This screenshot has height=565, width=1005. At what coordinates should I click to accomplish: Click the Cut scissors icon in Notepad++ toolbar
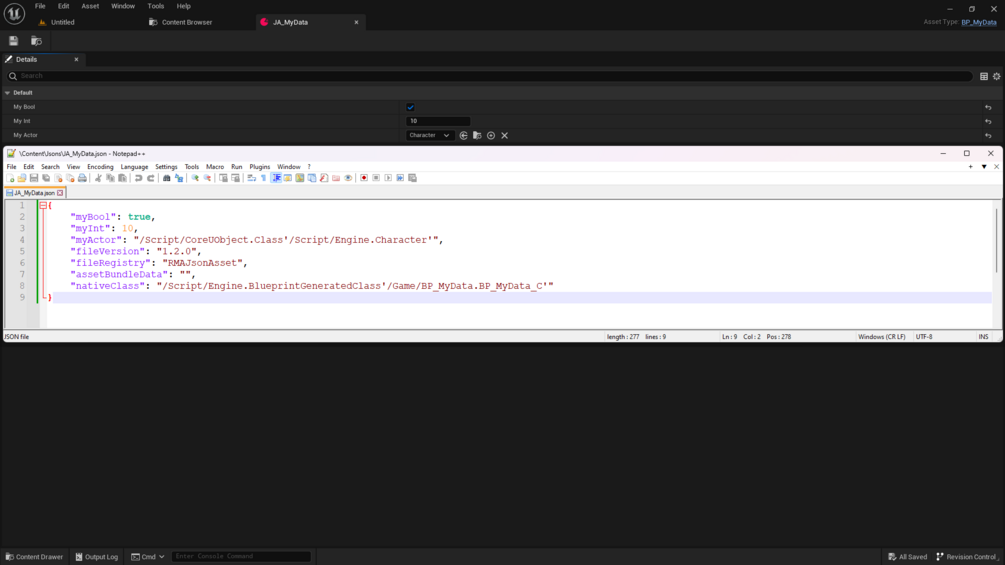coord(98,178)
